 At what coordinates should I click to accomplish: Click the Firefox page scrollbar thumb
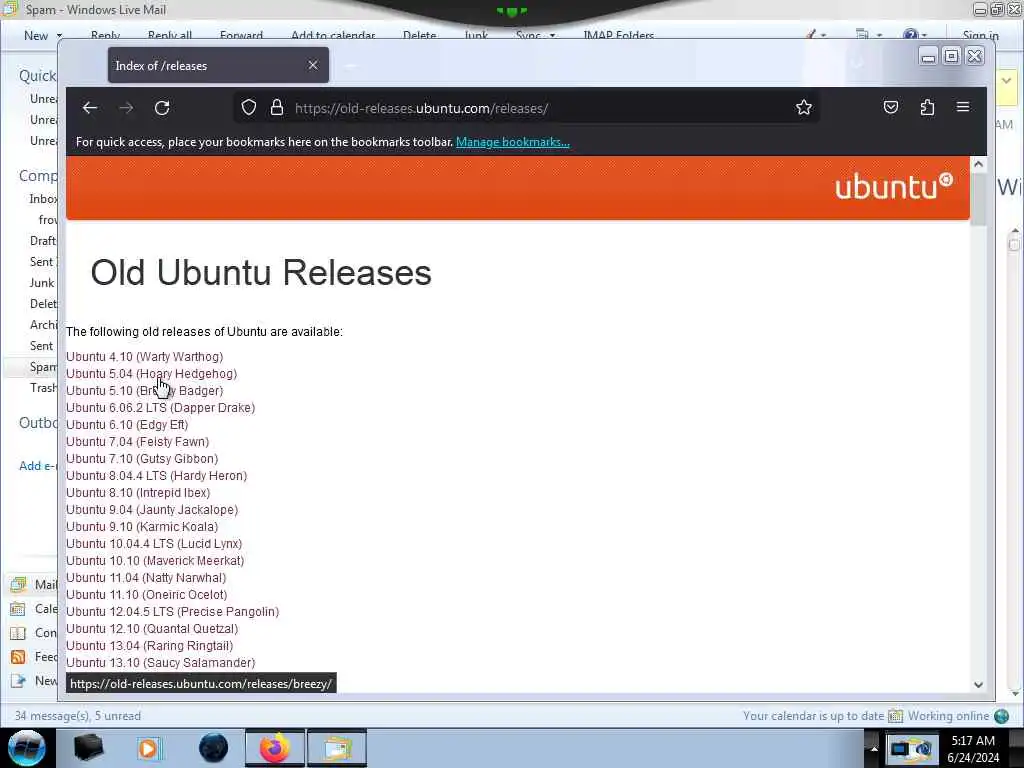[x=978, y=199]
